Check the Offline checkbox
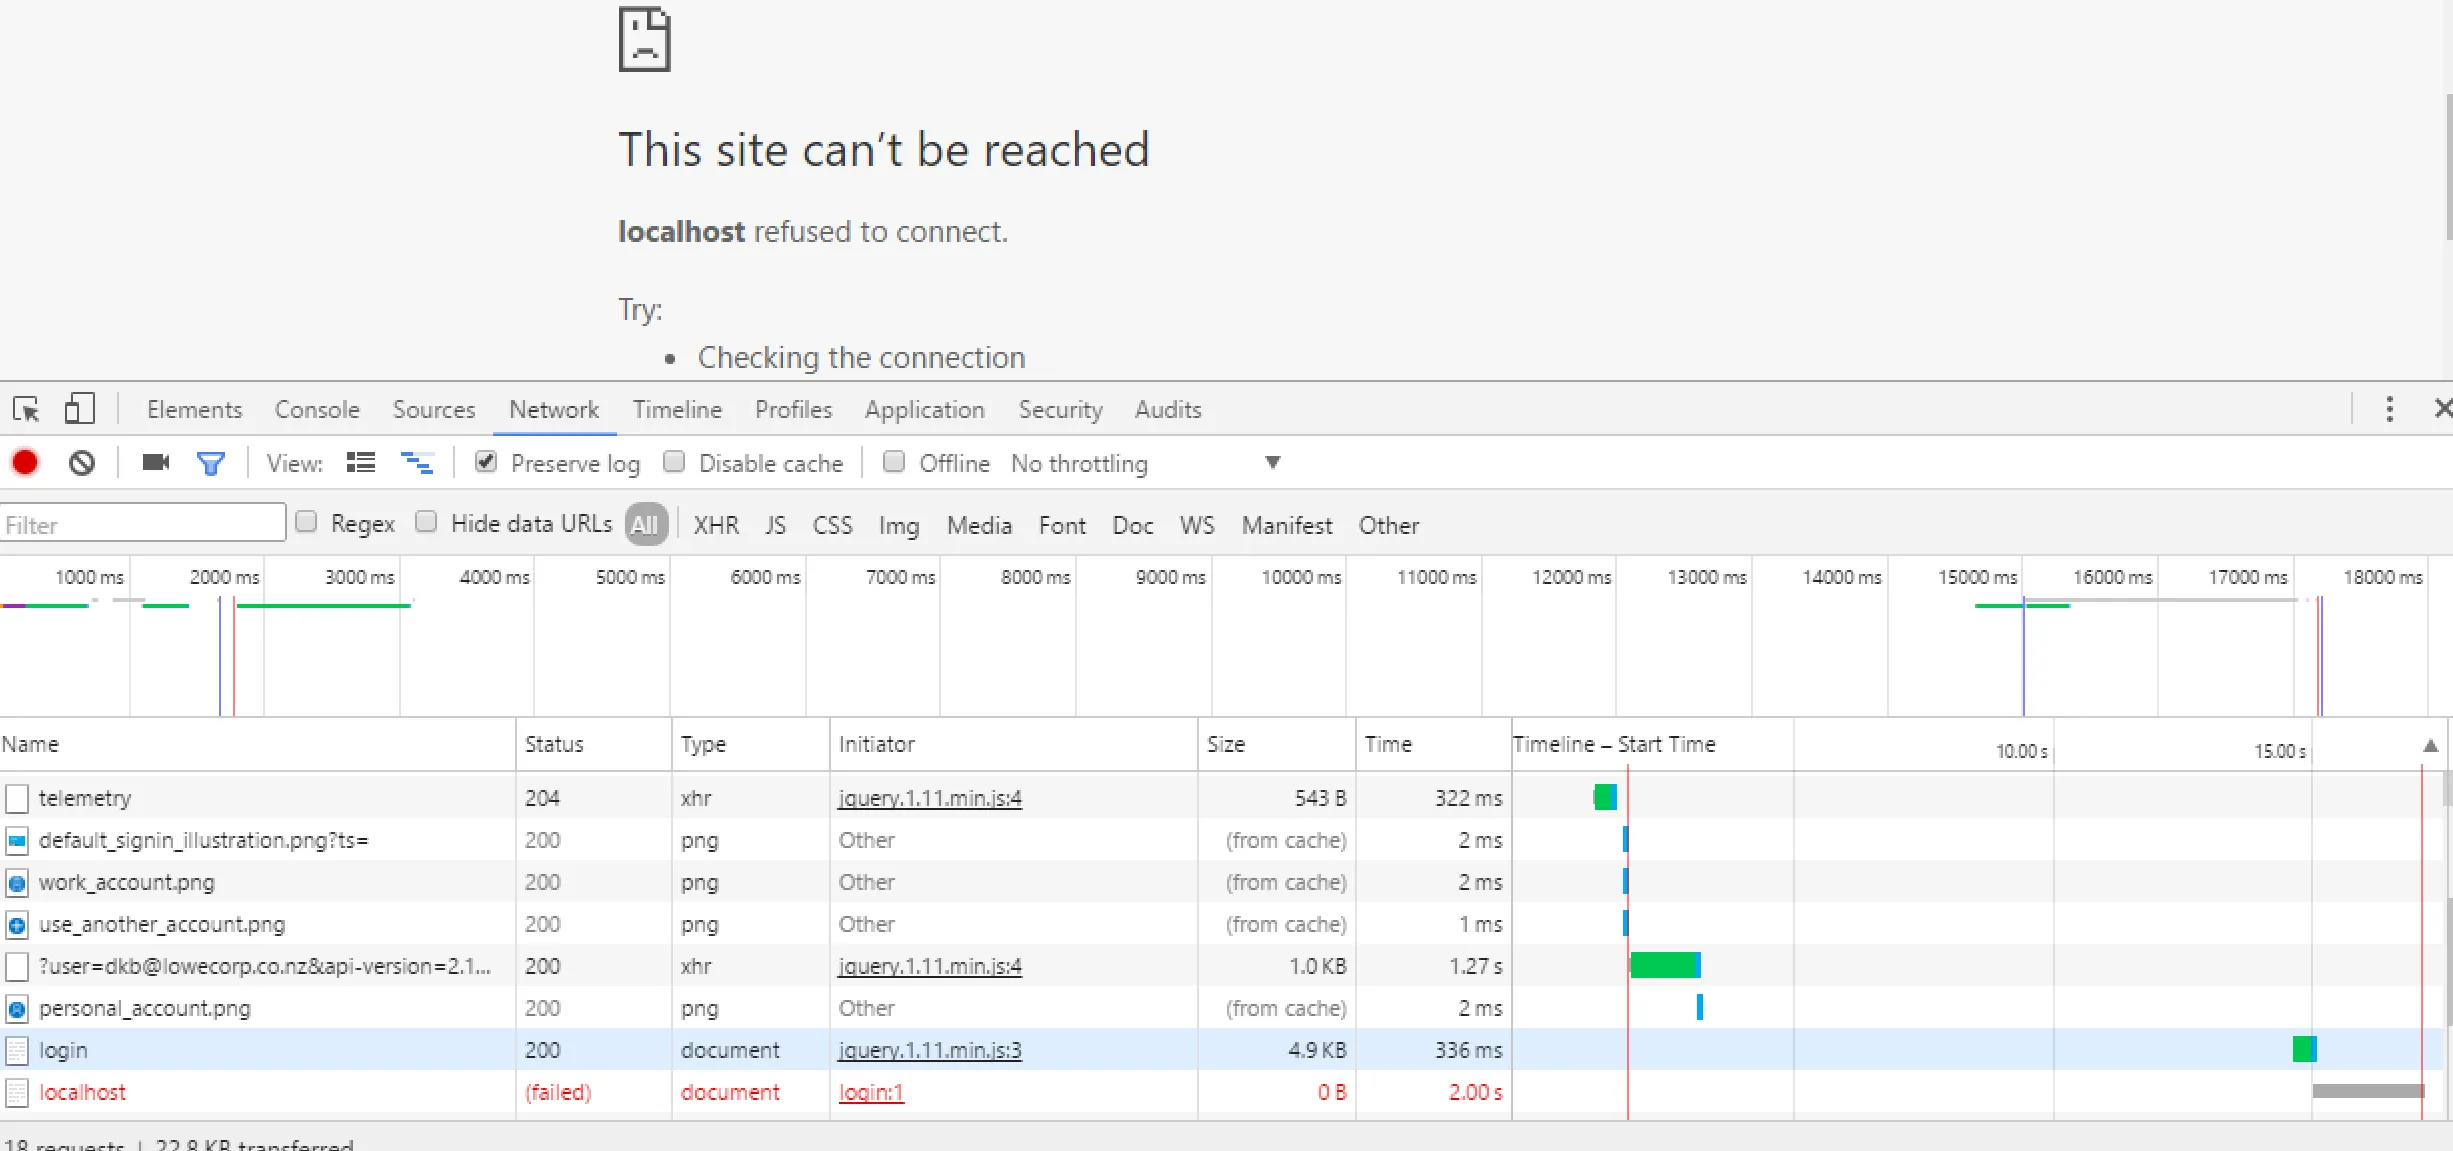This screenshot has height=1151, width=2453. click(x=894, y=462)
